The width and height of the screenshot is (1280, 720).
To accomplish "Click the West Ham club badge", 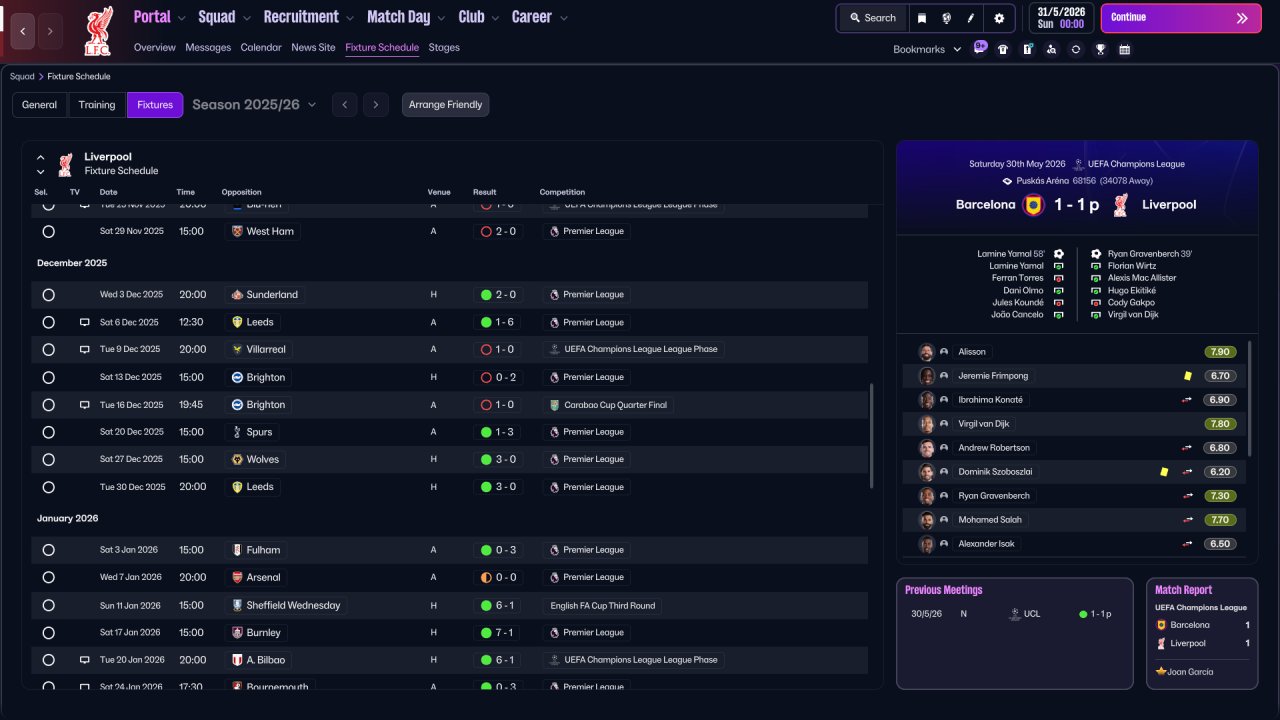I will [x=237, y=231].
